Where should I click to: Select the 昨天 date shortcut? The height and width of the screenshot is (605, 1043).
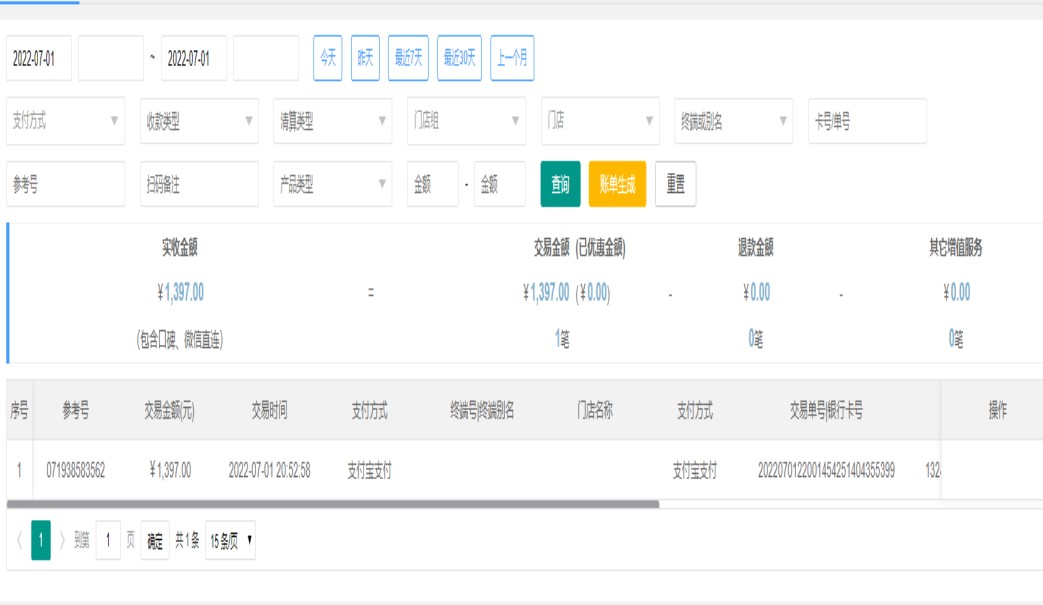(x=365, y=58)
